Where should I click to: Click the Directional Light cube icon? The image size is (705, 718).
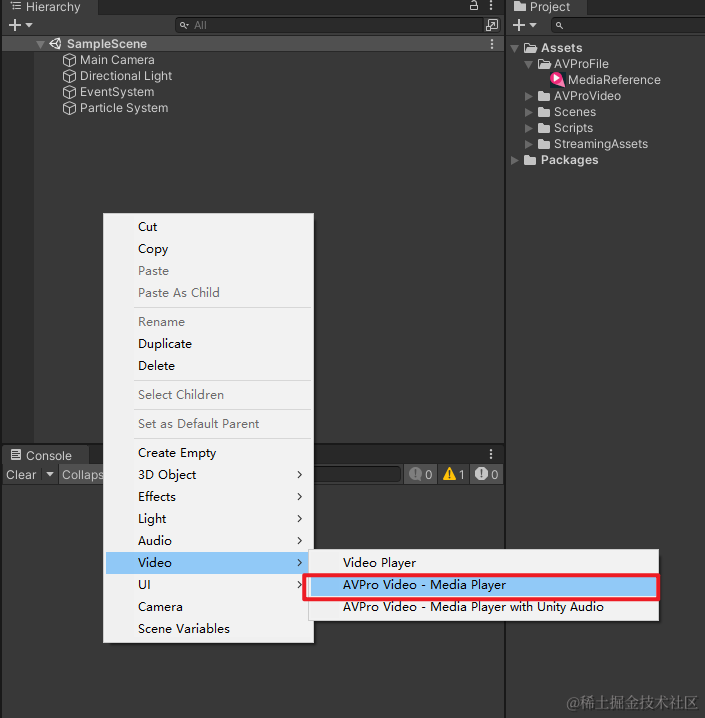click(x=69, y=76)
